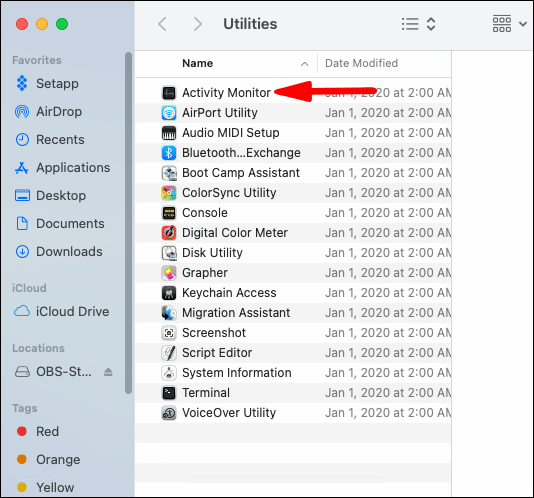Screen dimensions: 534x498
Task: Click the Applications sidebar icon
Action: click(22, 168)
